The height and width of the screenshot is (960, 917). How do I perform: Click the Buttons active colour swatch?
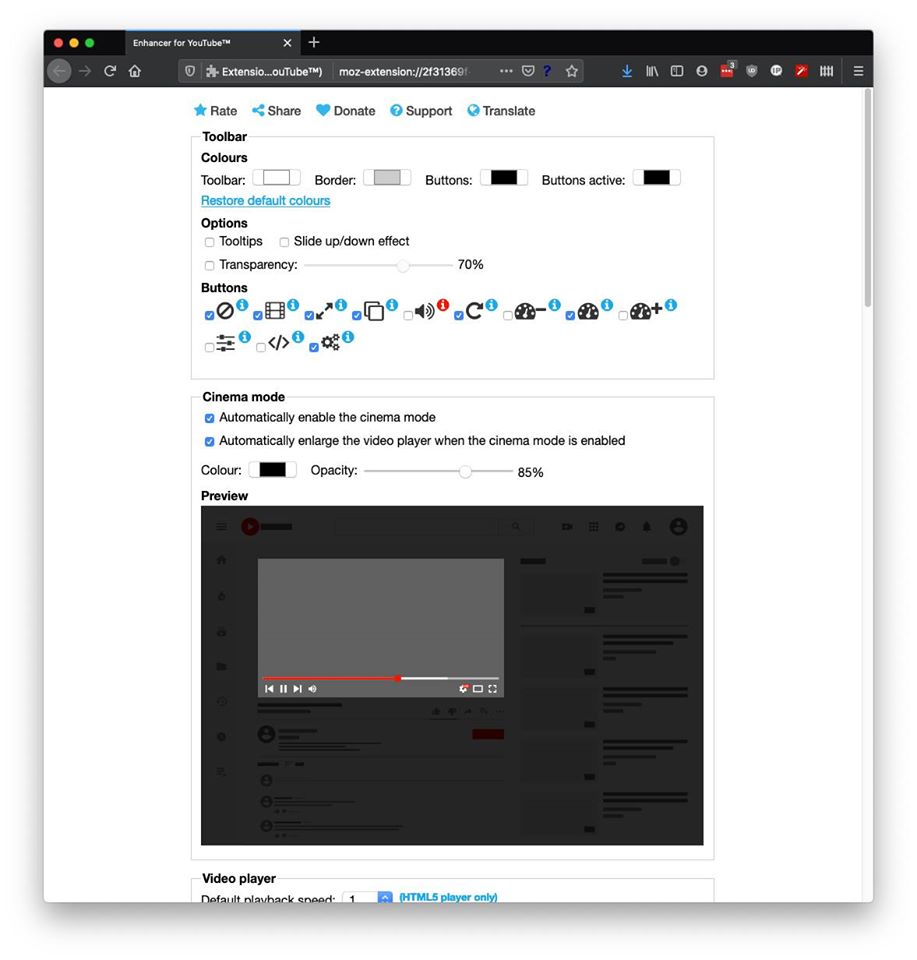(x=656, y=178)
